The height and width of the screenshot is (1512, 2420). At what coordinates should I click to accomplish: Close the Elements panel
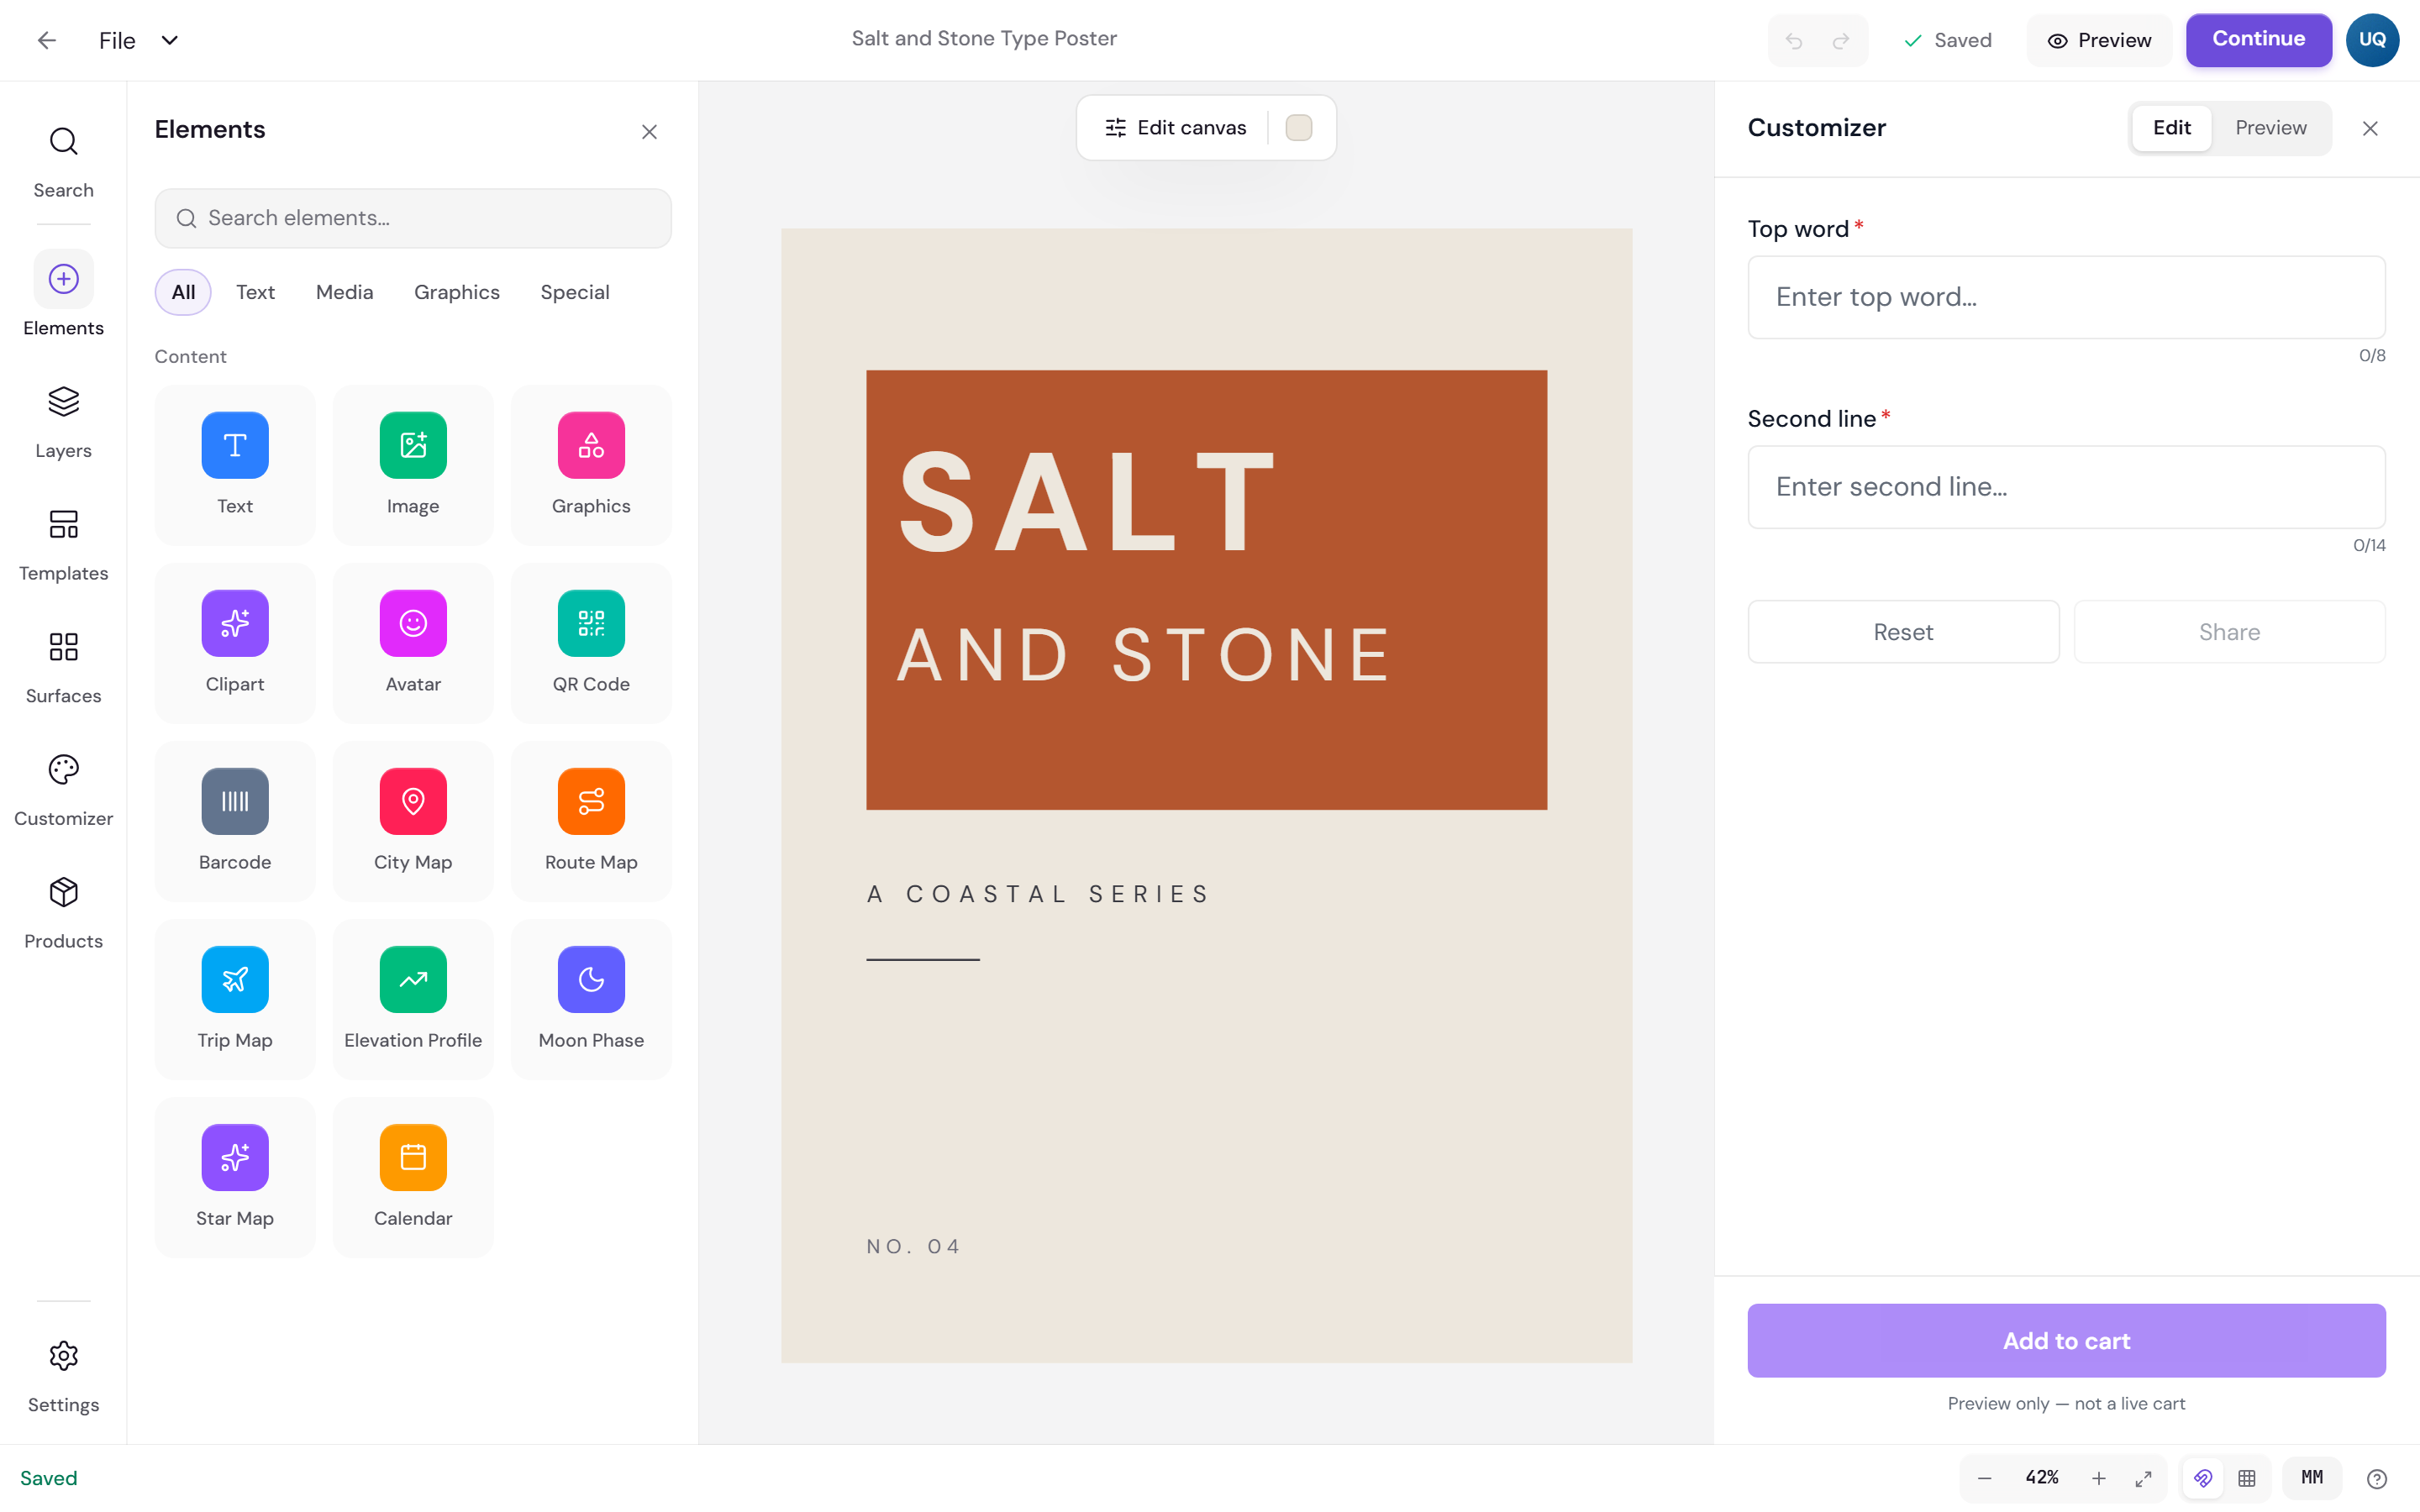click(x=649, y=132)
